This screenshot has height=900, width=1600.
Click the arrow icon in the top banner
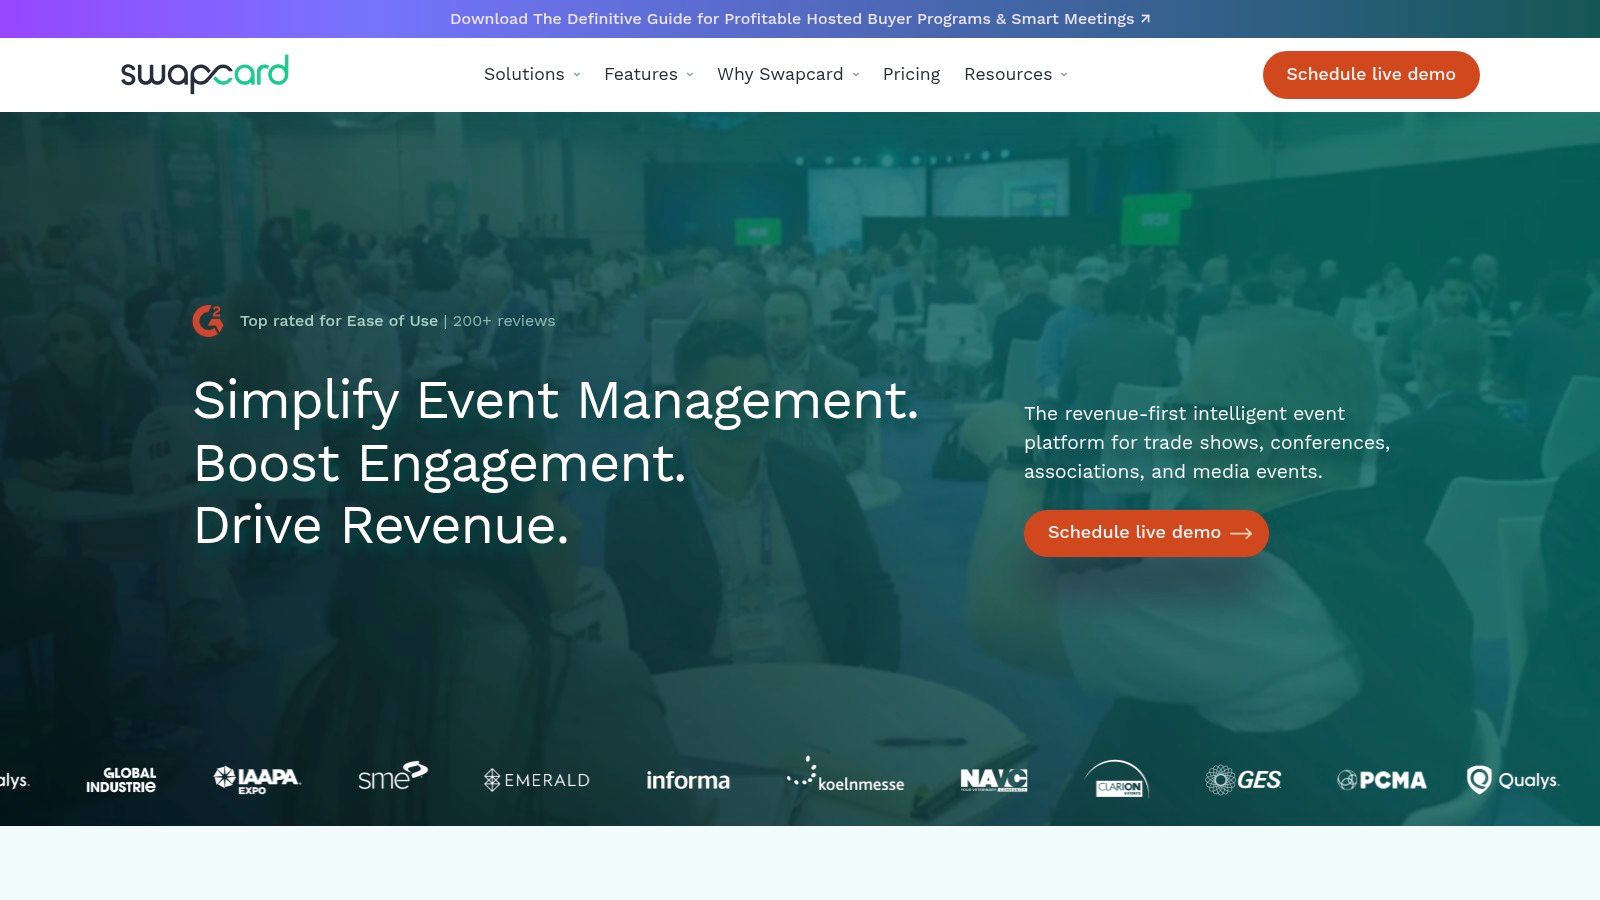click(x=1145, y=19)
